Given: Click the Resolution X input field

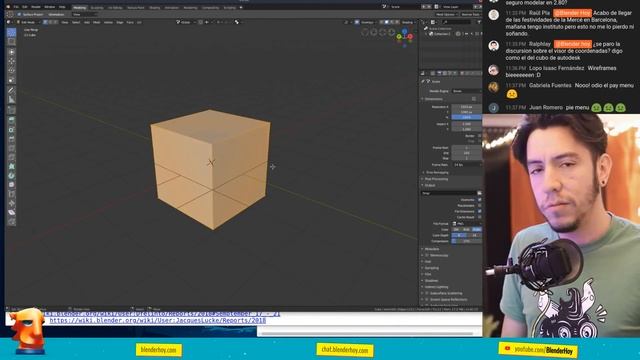Looking at the screenshot, I should (x=467, y=107).
